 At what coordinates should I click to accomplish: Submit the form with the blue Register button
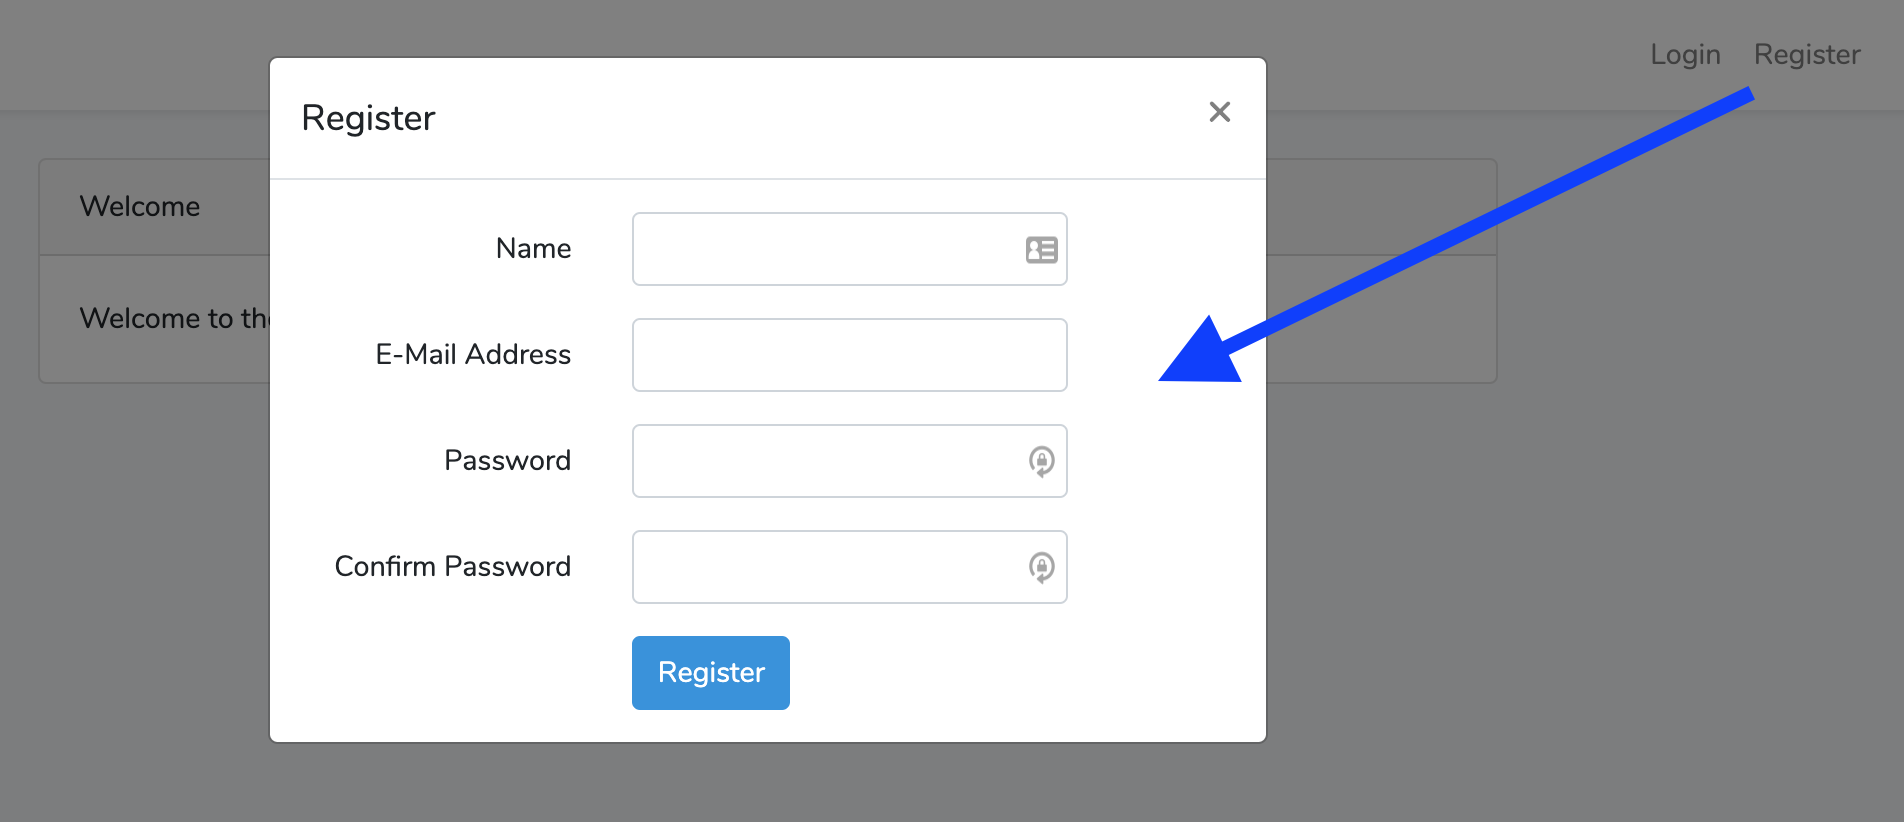pyautogui.click(x=710, y=672)
